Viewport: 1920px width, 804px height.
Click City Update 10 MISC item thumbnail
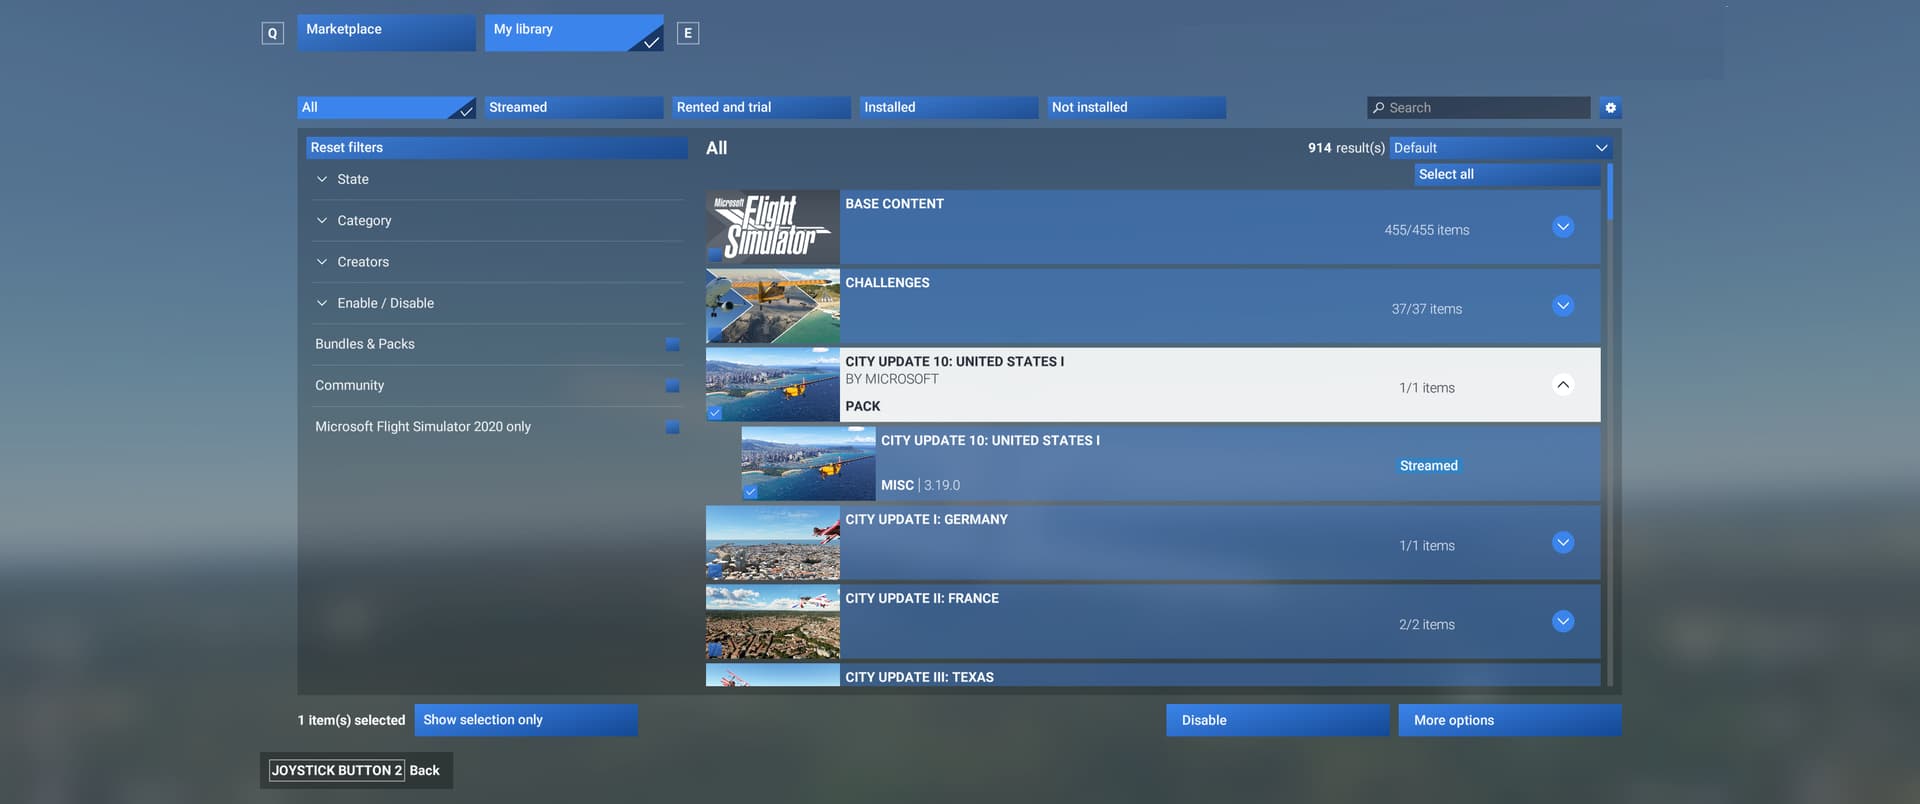[808, 464]
